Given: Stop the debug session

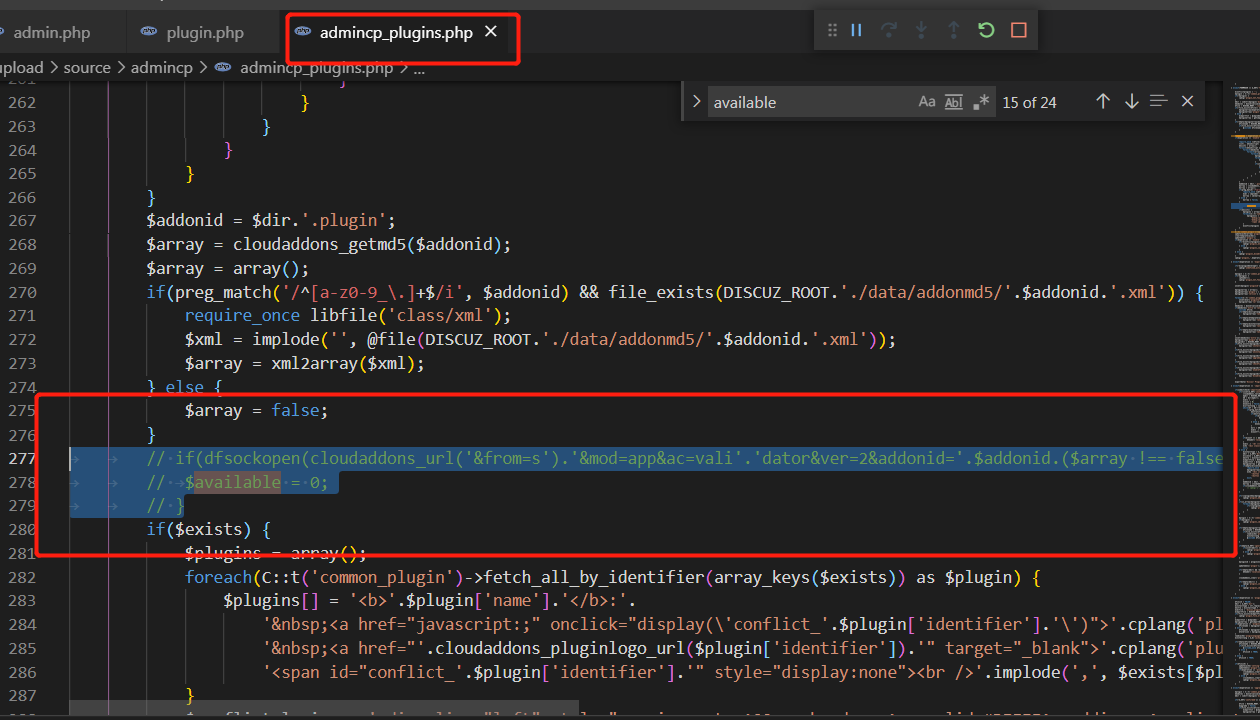Looking at the screenshot, I should (x=1019, y=30).
